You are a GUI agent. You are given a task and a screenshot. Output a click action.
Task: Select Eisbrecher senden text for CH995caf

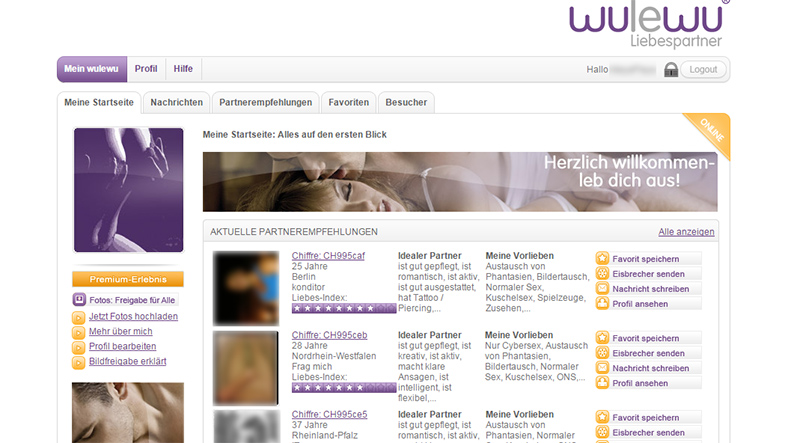pyautogui.click(x=648, y=274)
